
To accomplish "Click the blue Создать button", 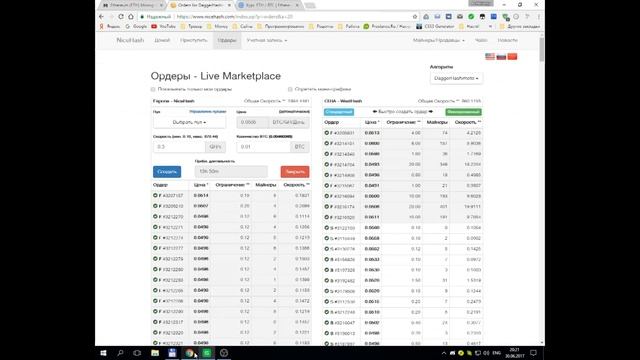I will pyautogui.click(x=167, y=171).
